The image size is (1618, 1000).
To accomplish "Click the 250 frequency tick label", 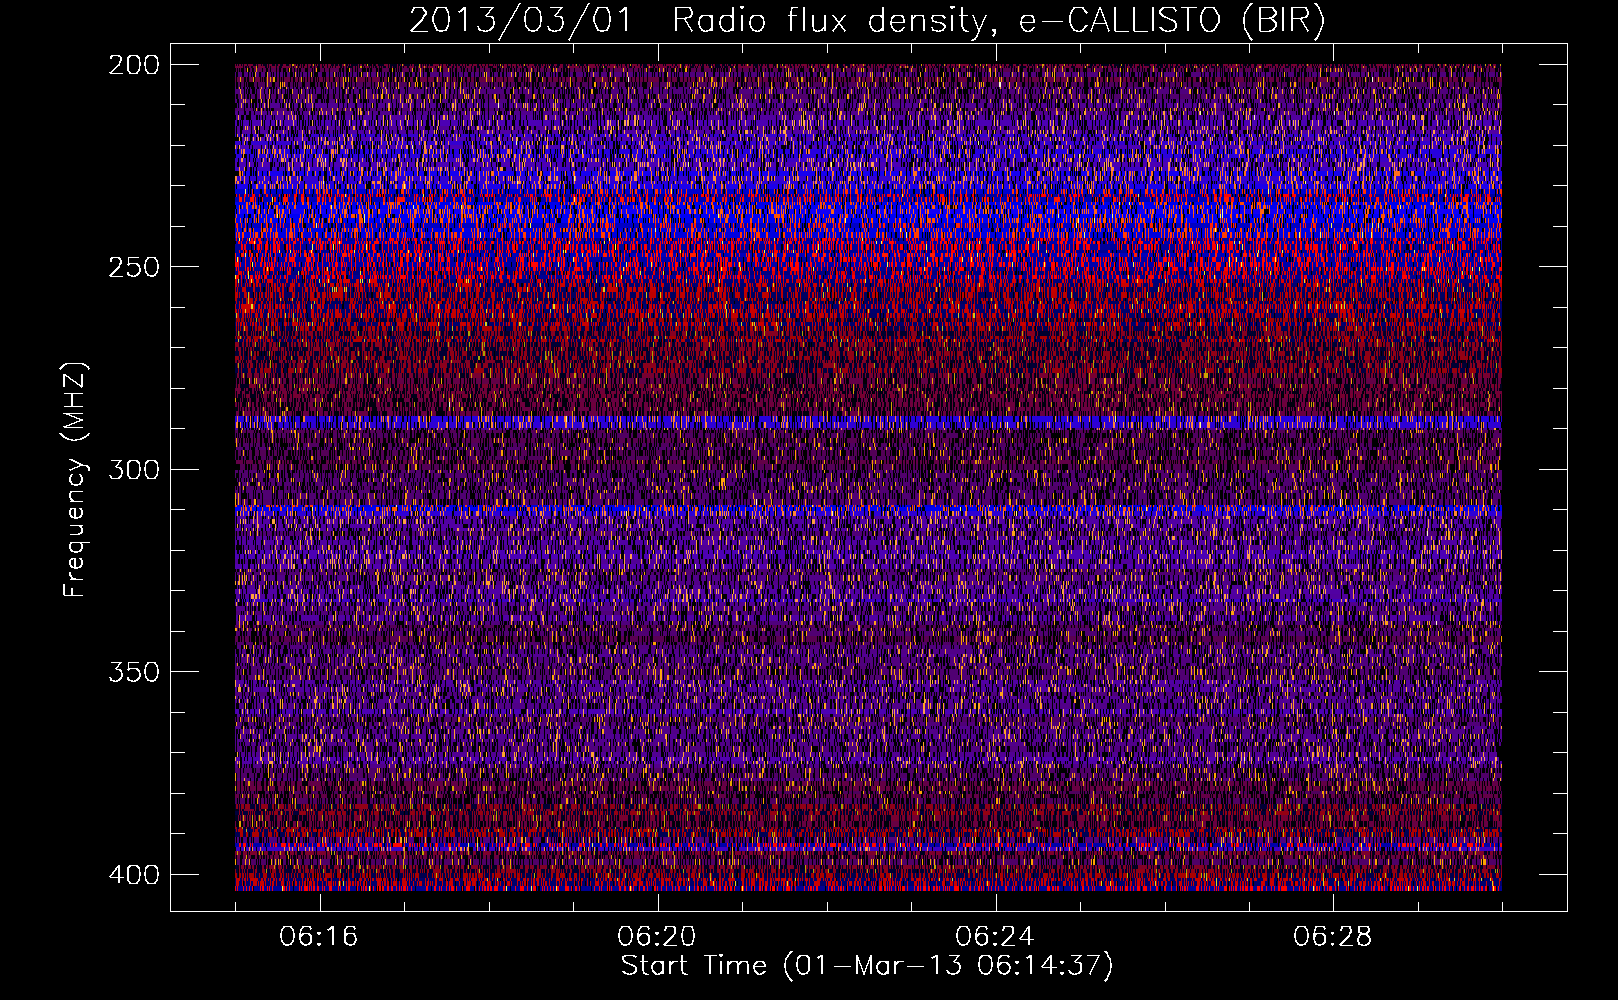I will click(133, 267).
